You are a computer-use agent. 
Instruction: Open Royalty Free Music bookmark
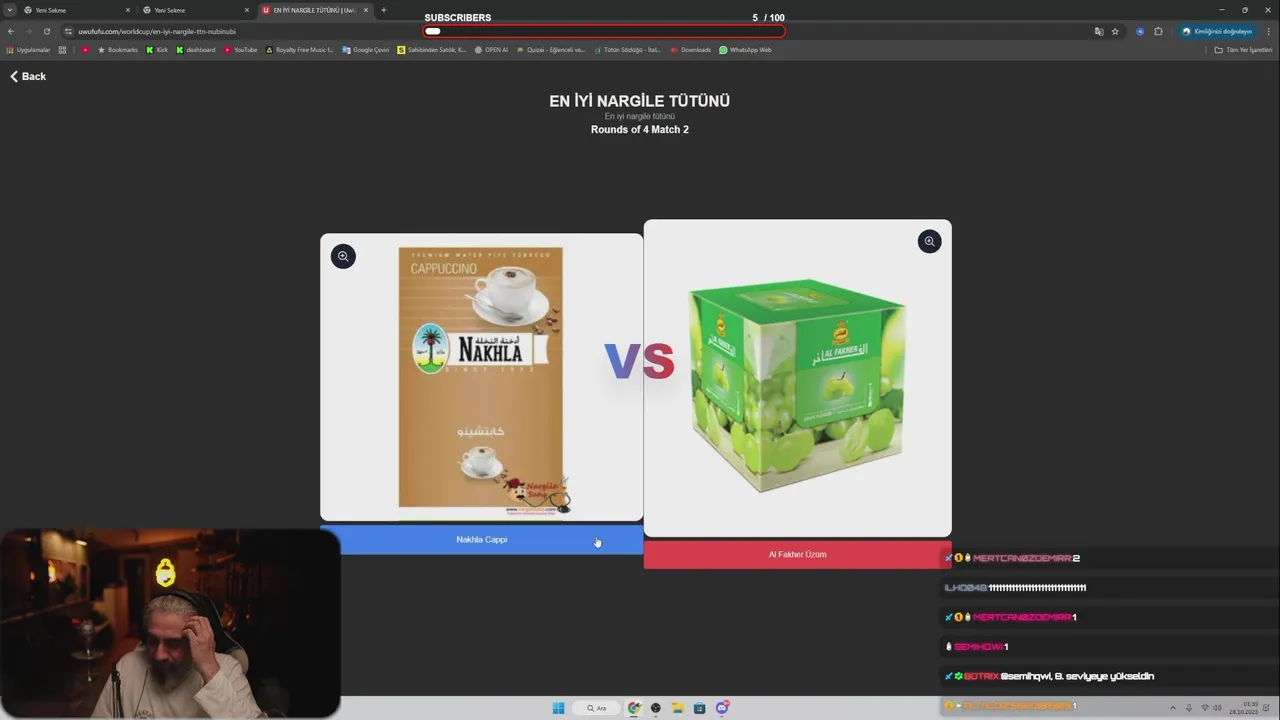pos(299,50)
